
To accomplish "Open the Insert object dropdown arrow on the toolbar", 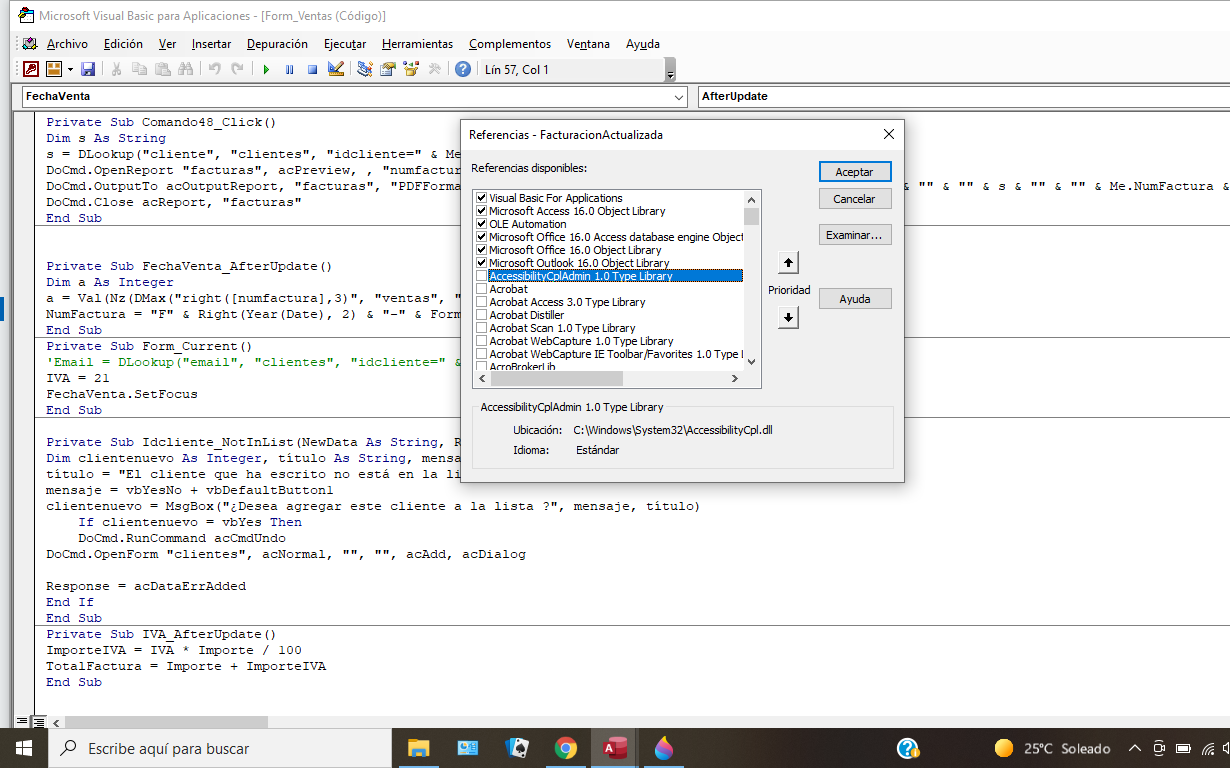I will (68, 69).
